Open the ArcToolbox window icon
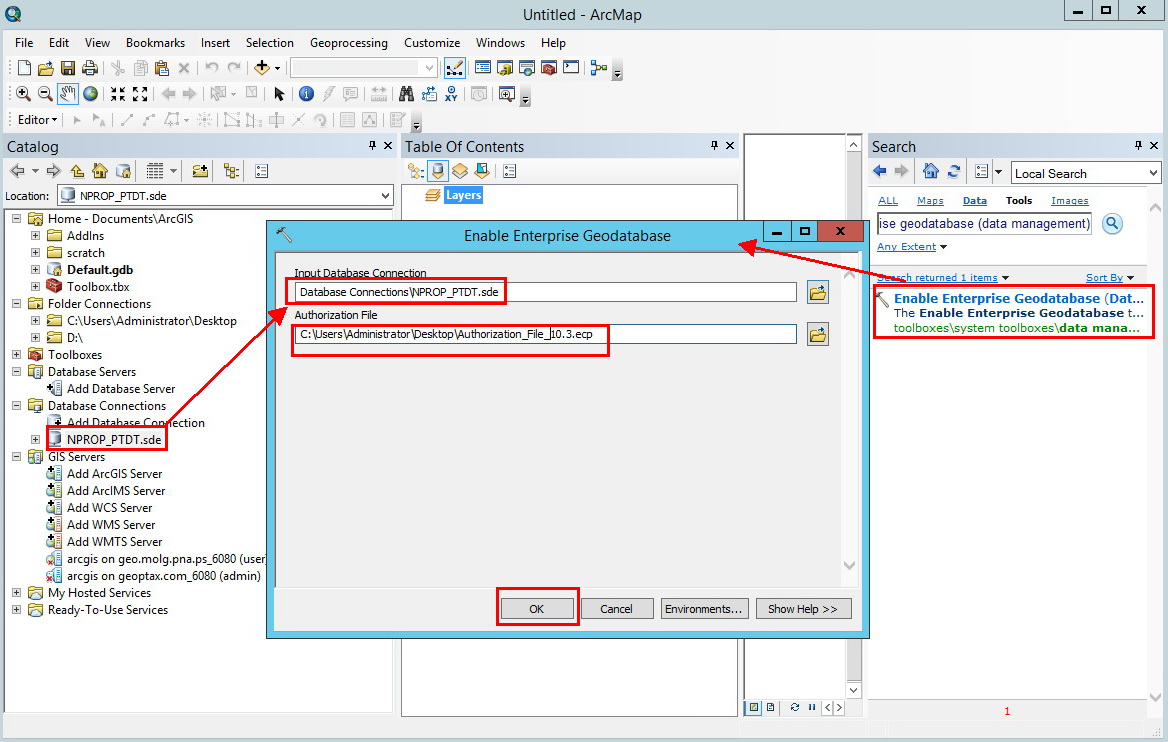This screenshot has width=1168, height=742. point(549,68)
